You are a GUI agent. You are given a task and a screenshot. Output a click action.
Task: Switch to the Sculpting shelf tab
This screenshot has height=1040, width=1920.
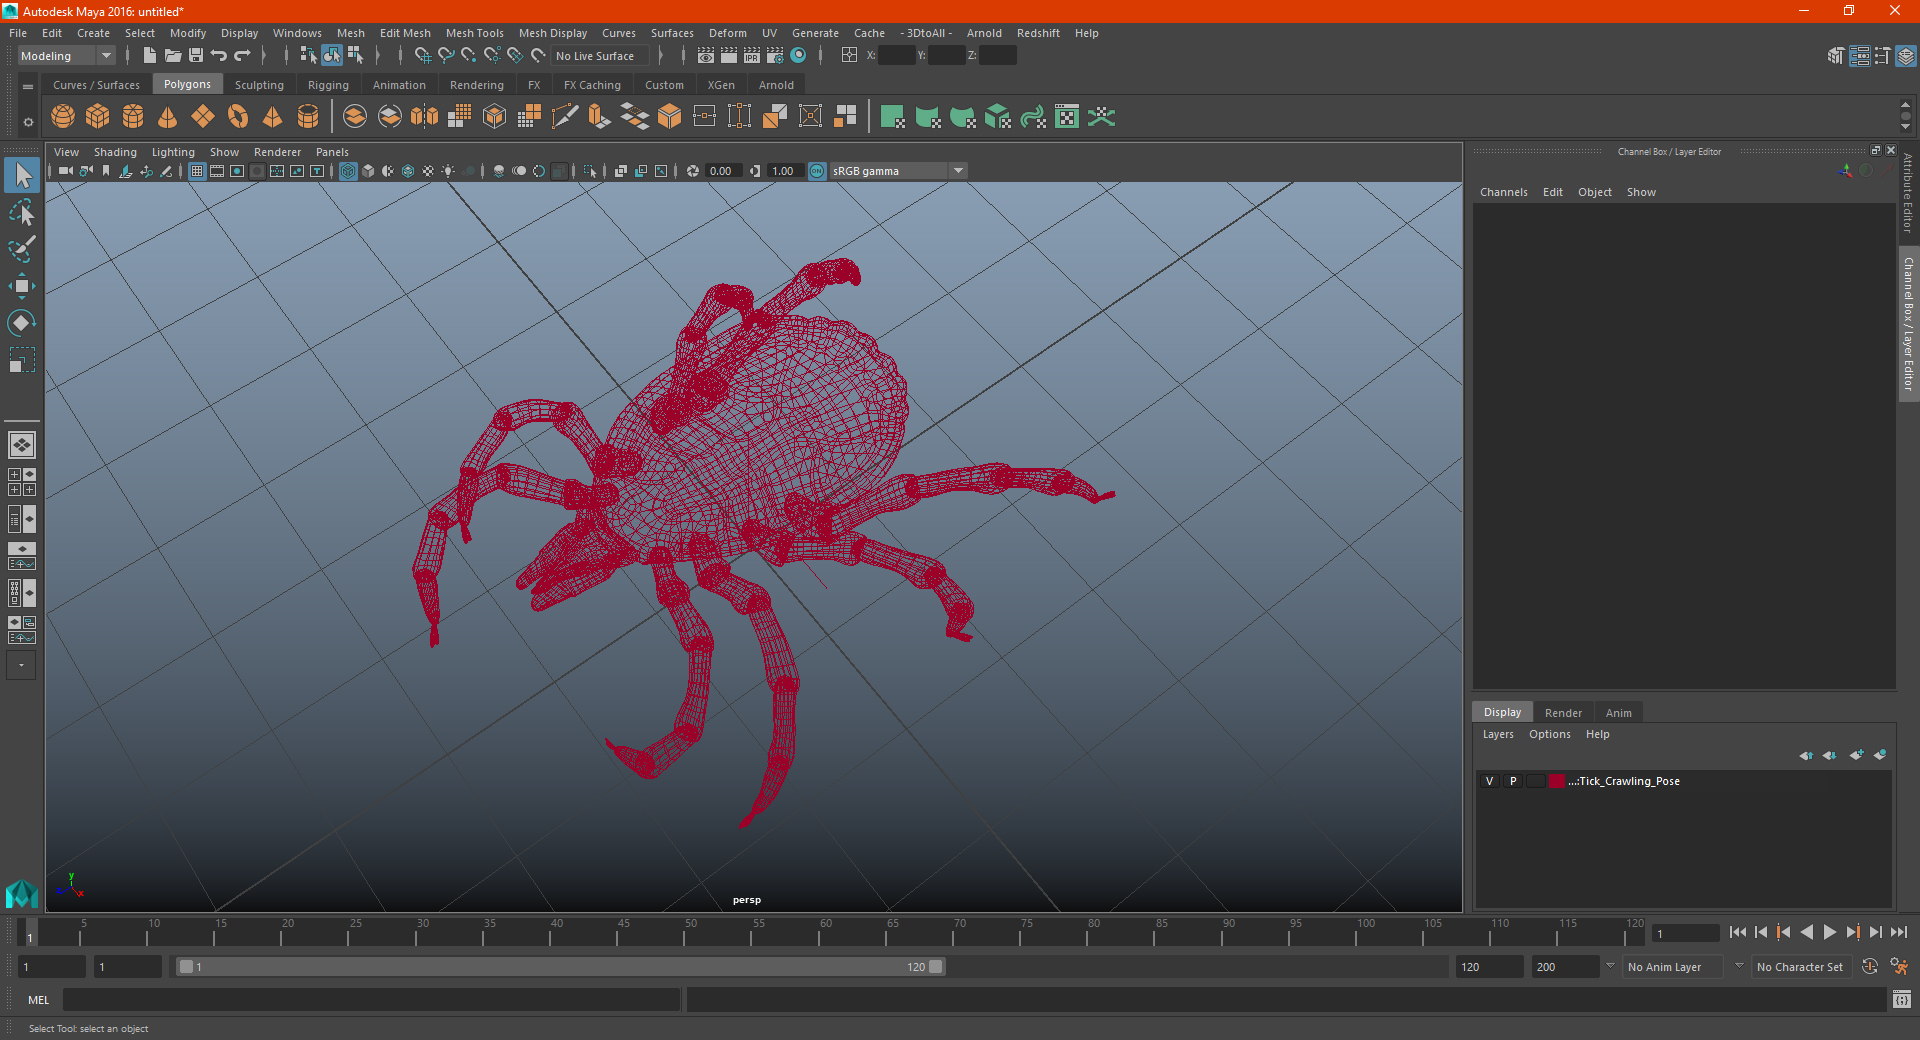tap(259, 85)
